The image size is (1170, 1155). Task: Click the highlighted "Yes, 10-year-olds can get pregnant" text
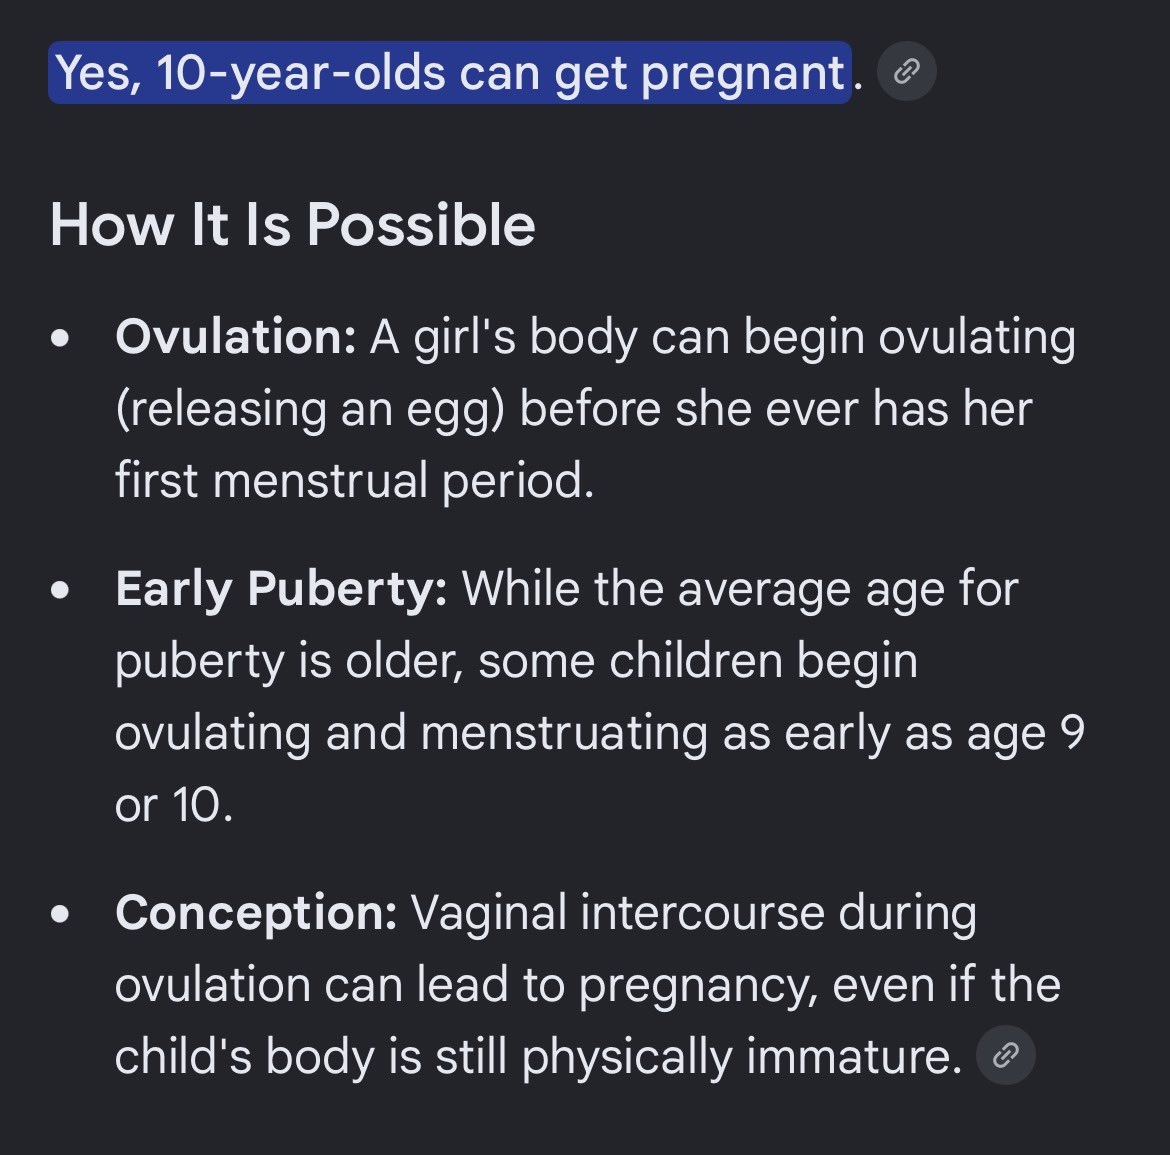click(450, 72)
